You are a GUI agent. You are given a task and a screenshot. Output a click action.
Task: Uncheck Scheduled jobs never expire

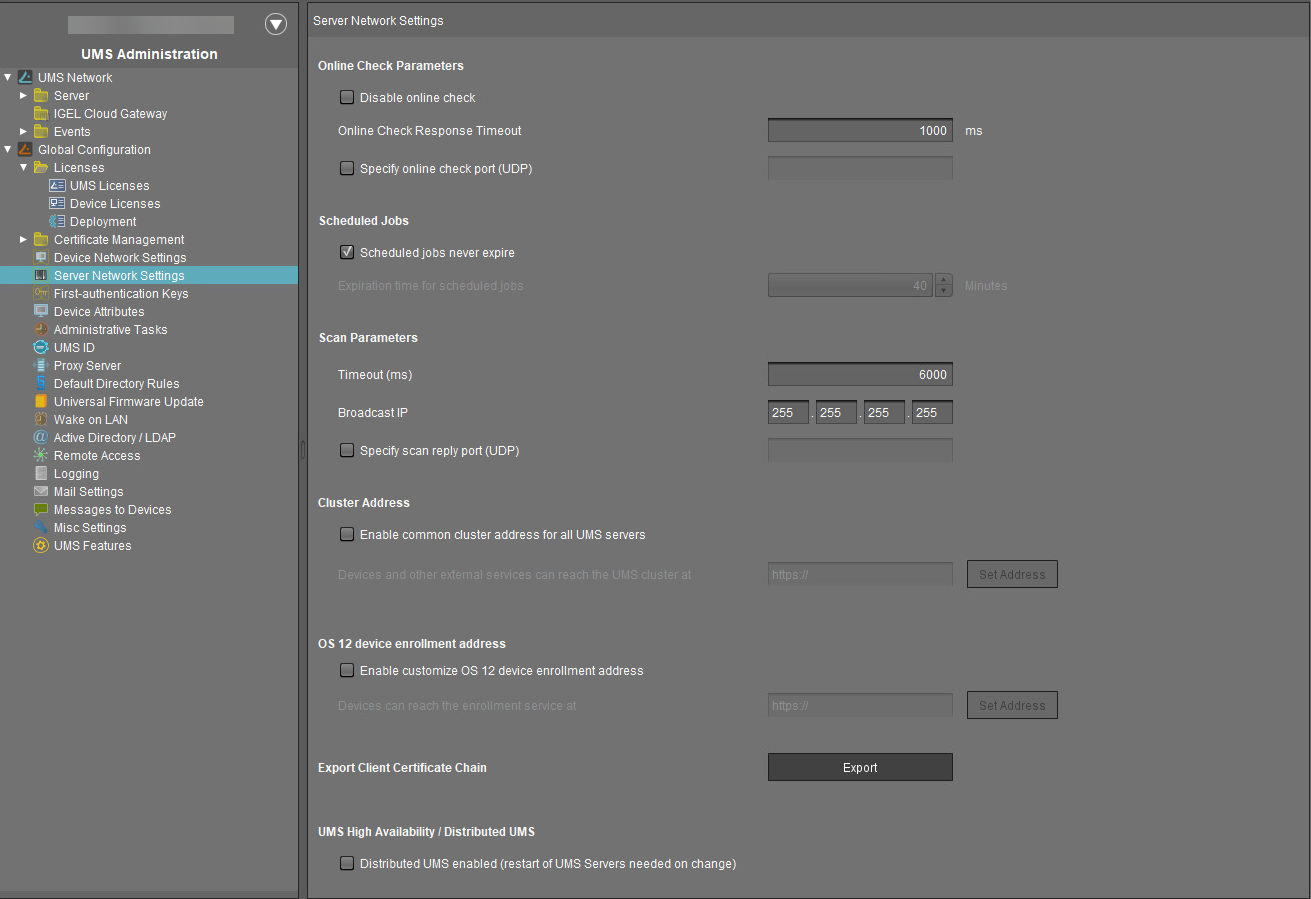pos(346,252)
